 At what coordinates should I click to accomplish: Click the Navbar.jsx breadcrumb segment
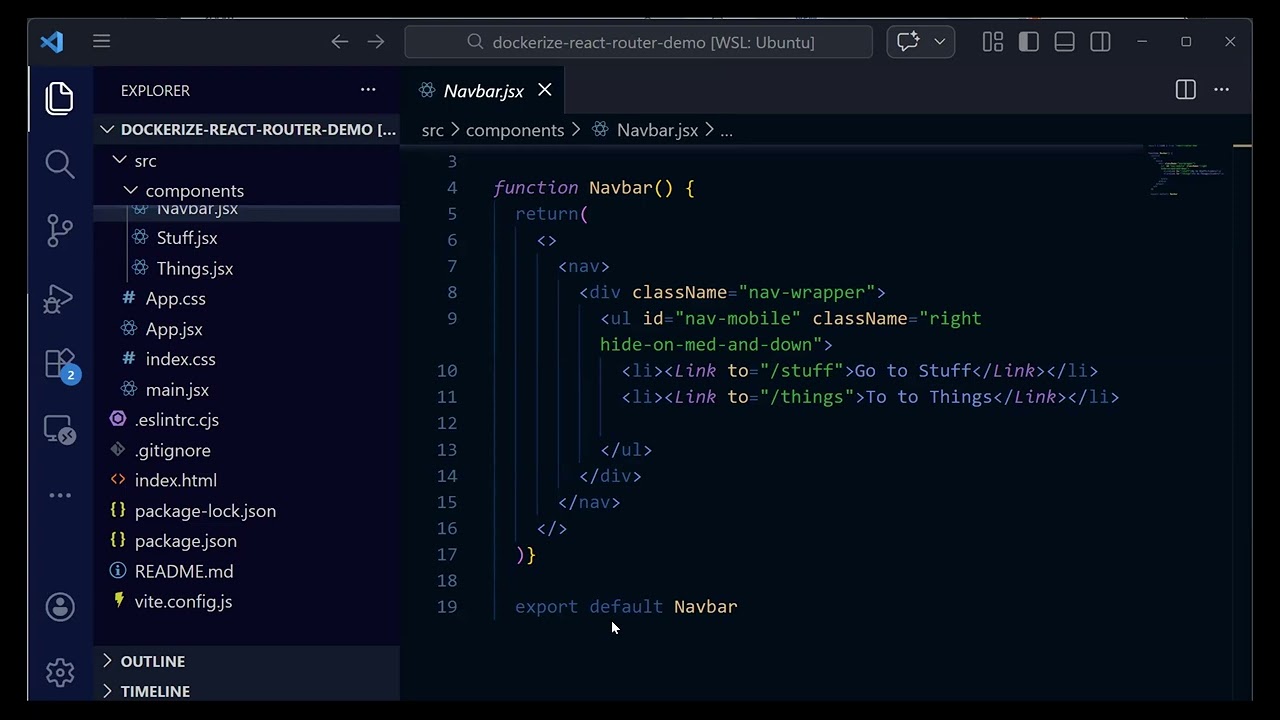pos(657,130)
